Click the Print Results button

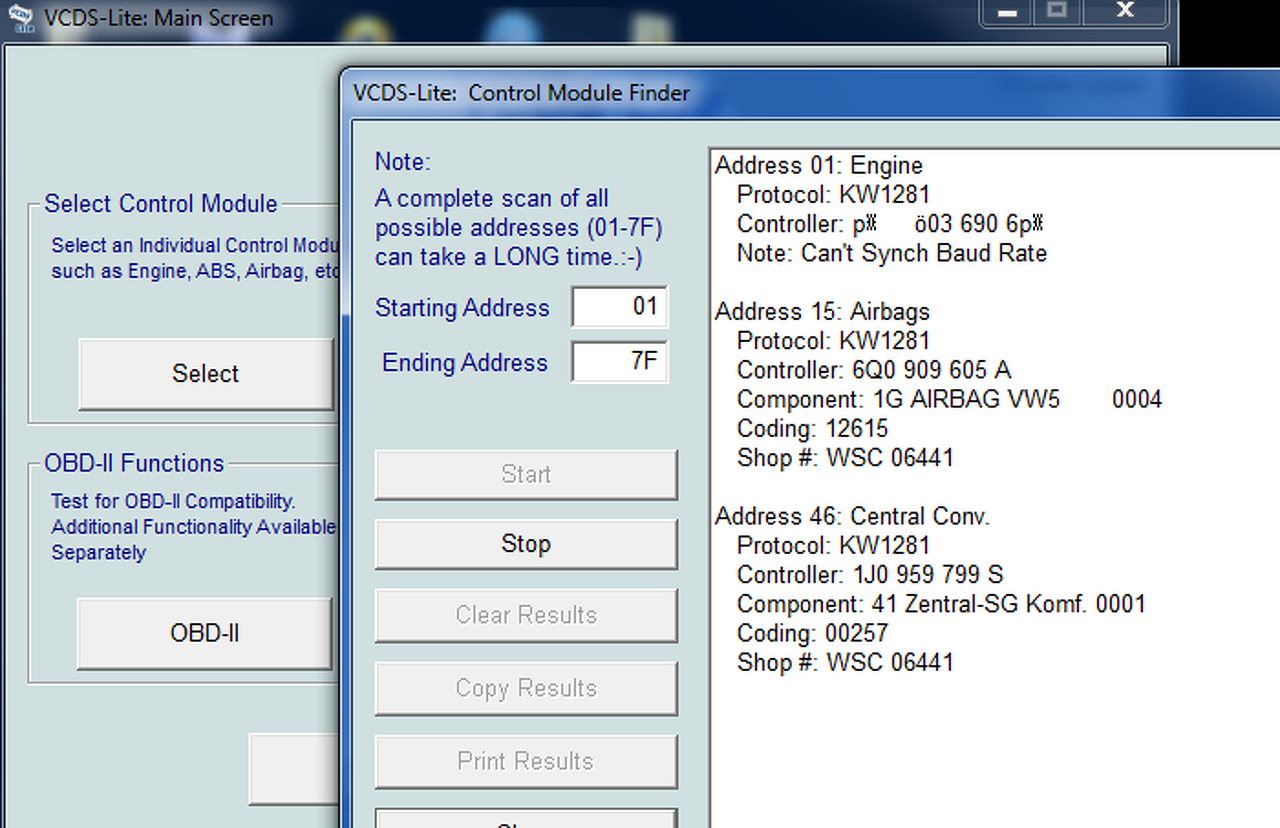526,761
